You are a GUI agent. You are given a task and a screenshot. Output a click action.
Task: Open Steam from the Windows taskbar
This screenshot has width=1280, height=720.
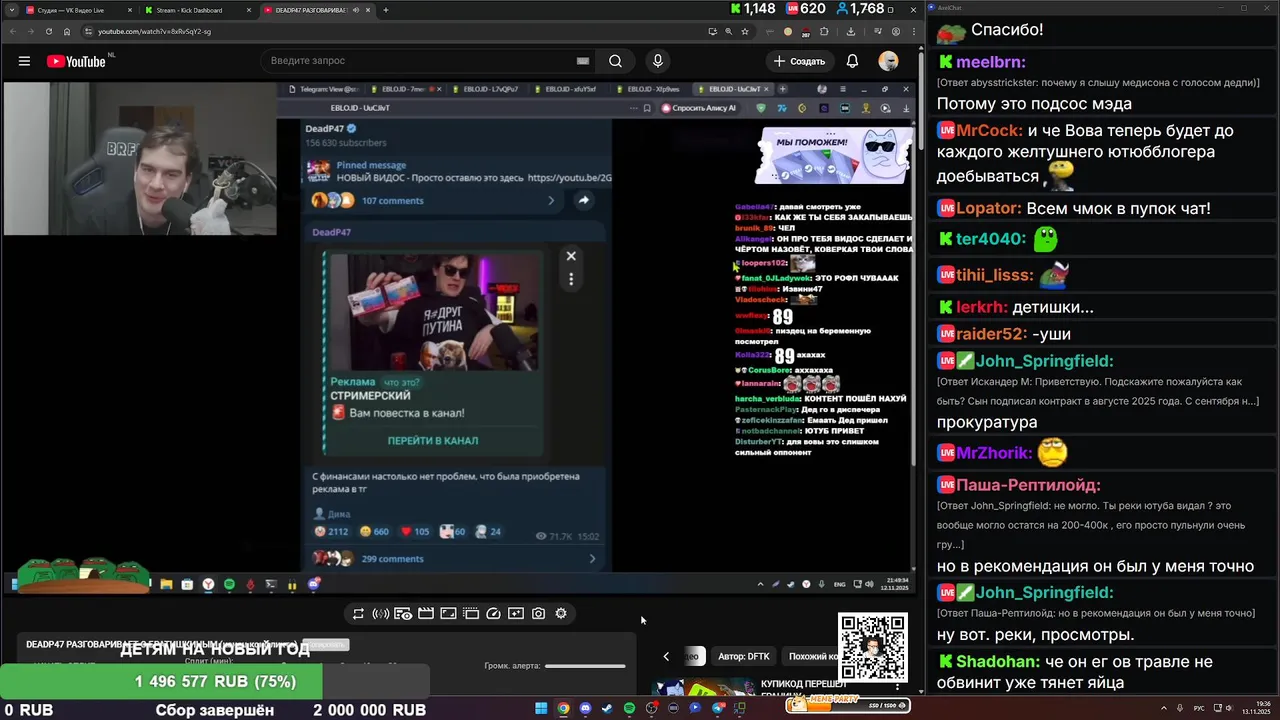coord(607,708)
